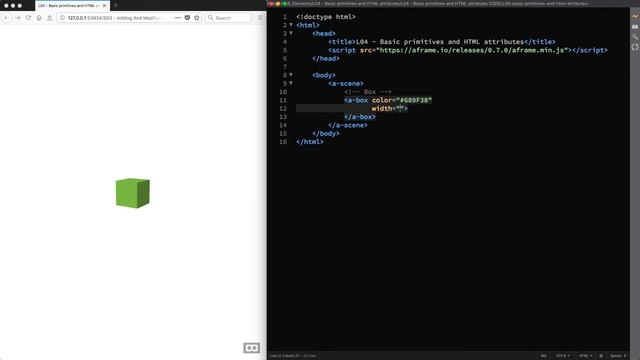
Task: Open the Spaces indentation setting in status bar
Action: (x=618, y=356)
